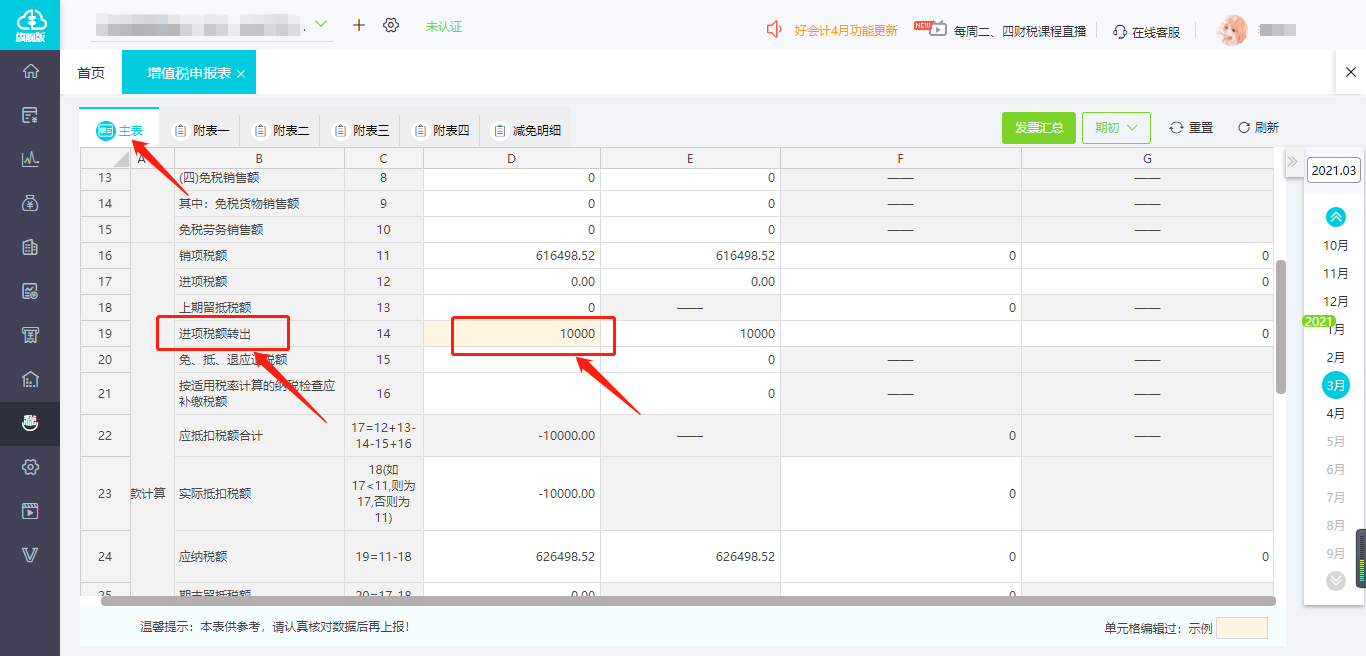Click the cloud logo above the sidebar
This screenshot has height=656, width=1366.
[x=30, y=24]
